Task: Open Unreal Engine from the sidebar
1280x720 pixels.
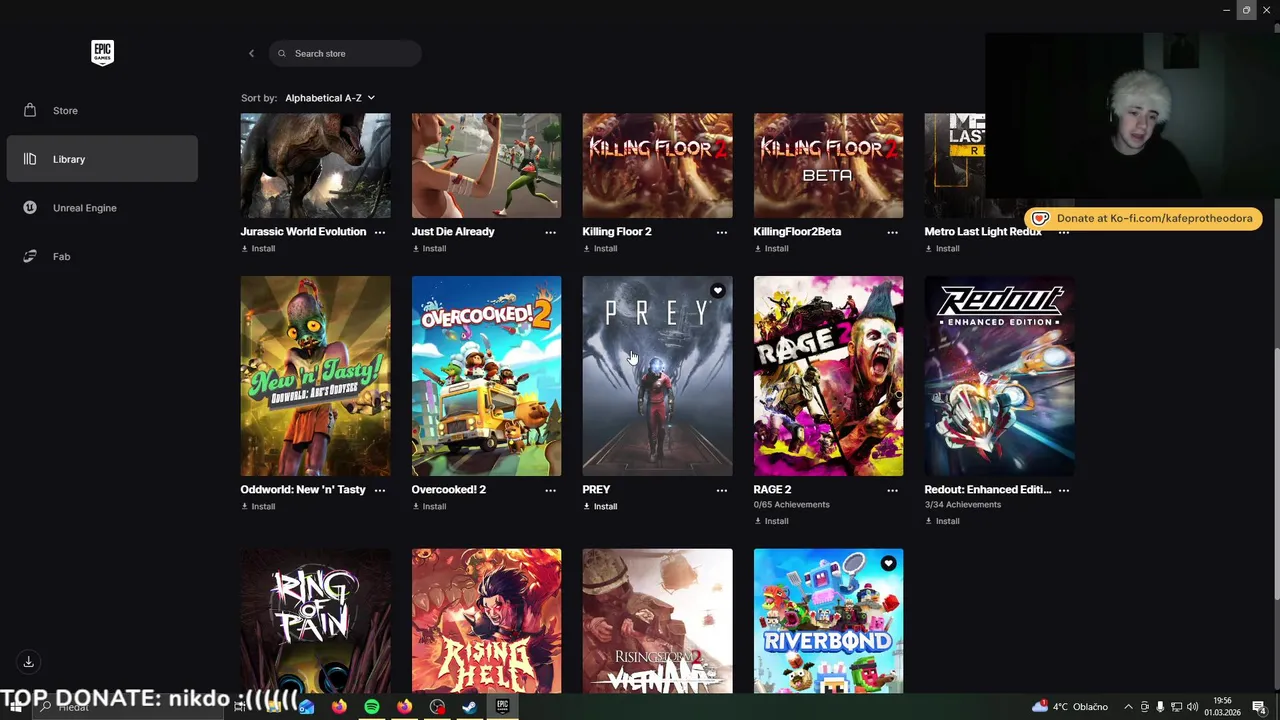Action: coord(102,208)
